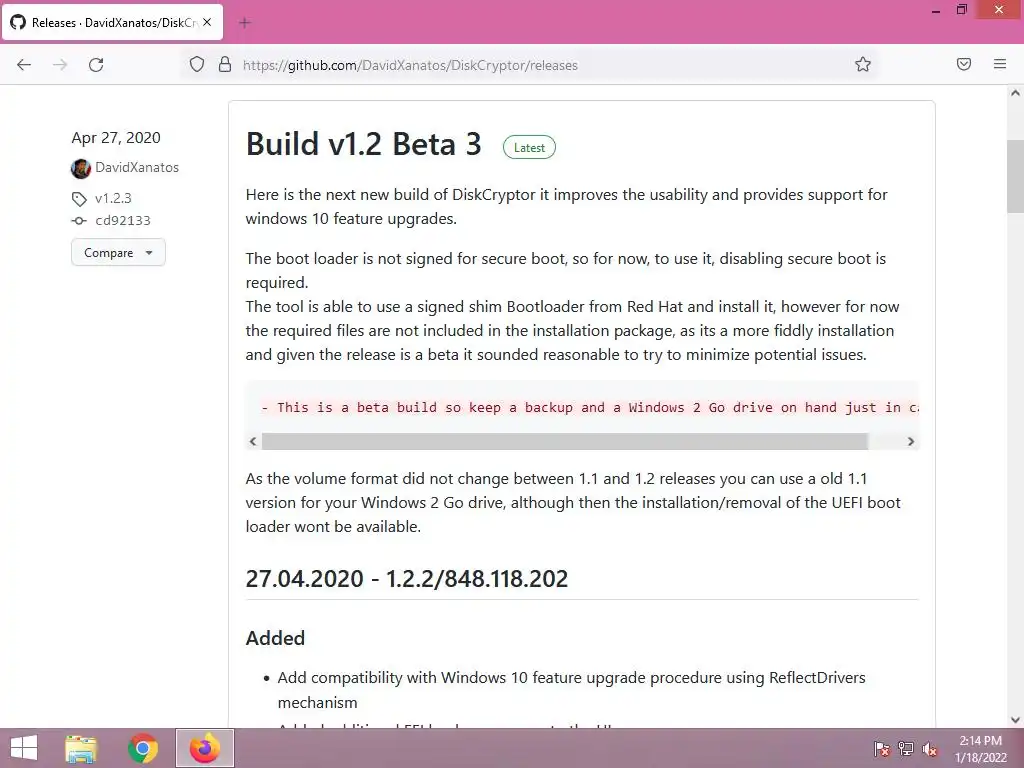Image resolution: width=1024 pixels, height=768 pixels.
Task: Click the tag icon beside v1.2.3
Action: pyautogui.click(x=79, y=199)
